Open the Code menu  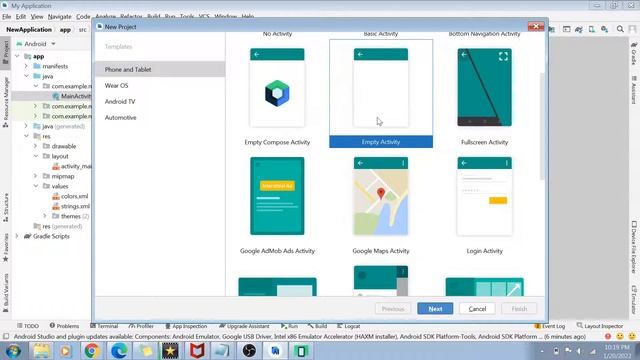click(83, 17)
